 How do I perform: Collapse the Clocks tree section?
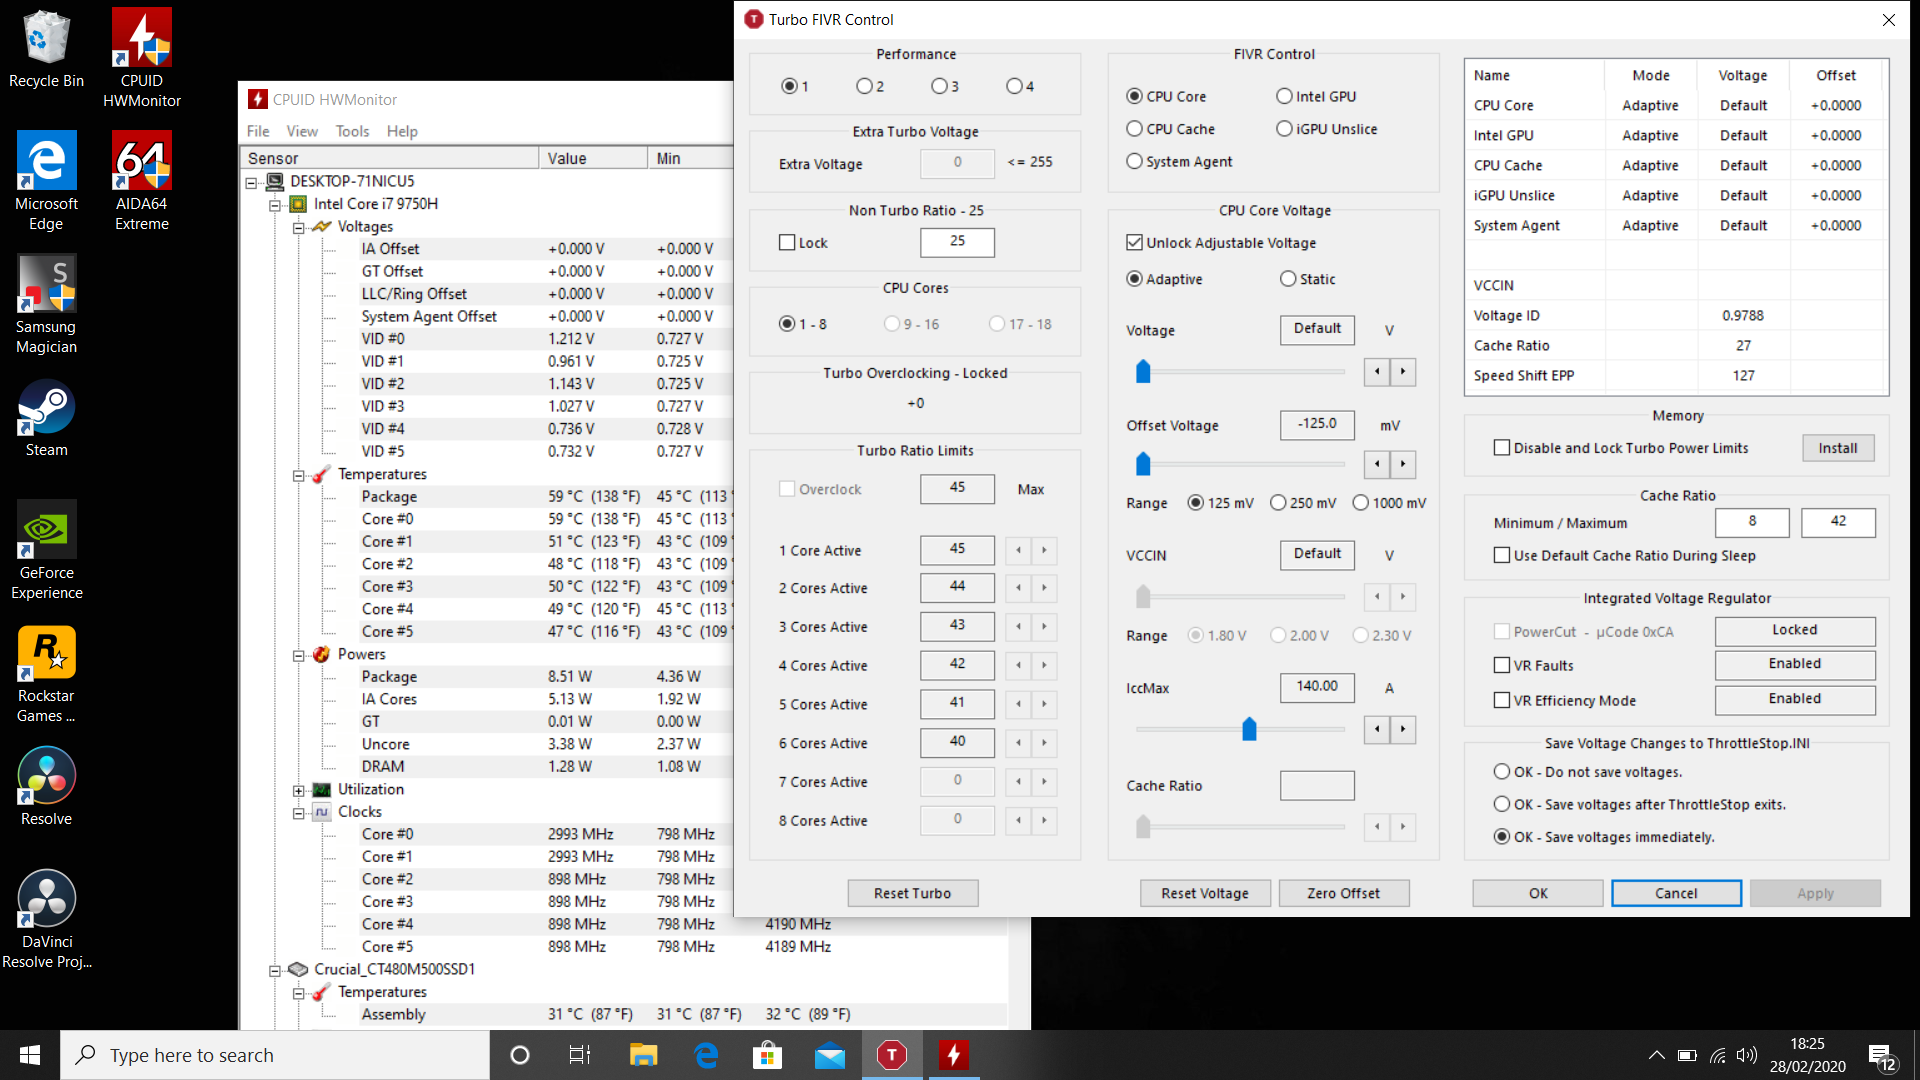(x=298, y=813)
